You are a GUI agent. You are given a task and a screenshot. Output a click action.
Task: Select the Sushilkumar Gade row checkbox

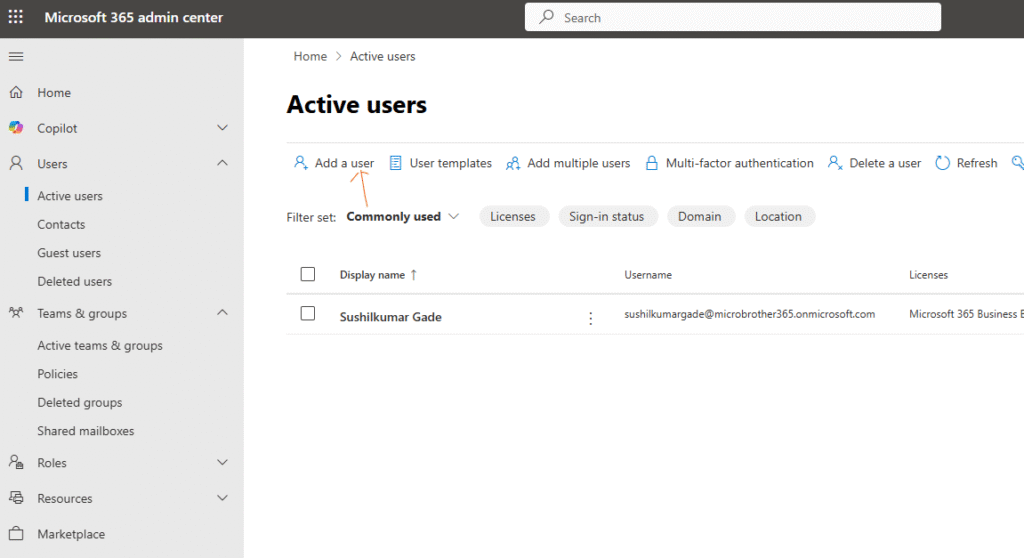coord(308,314)
